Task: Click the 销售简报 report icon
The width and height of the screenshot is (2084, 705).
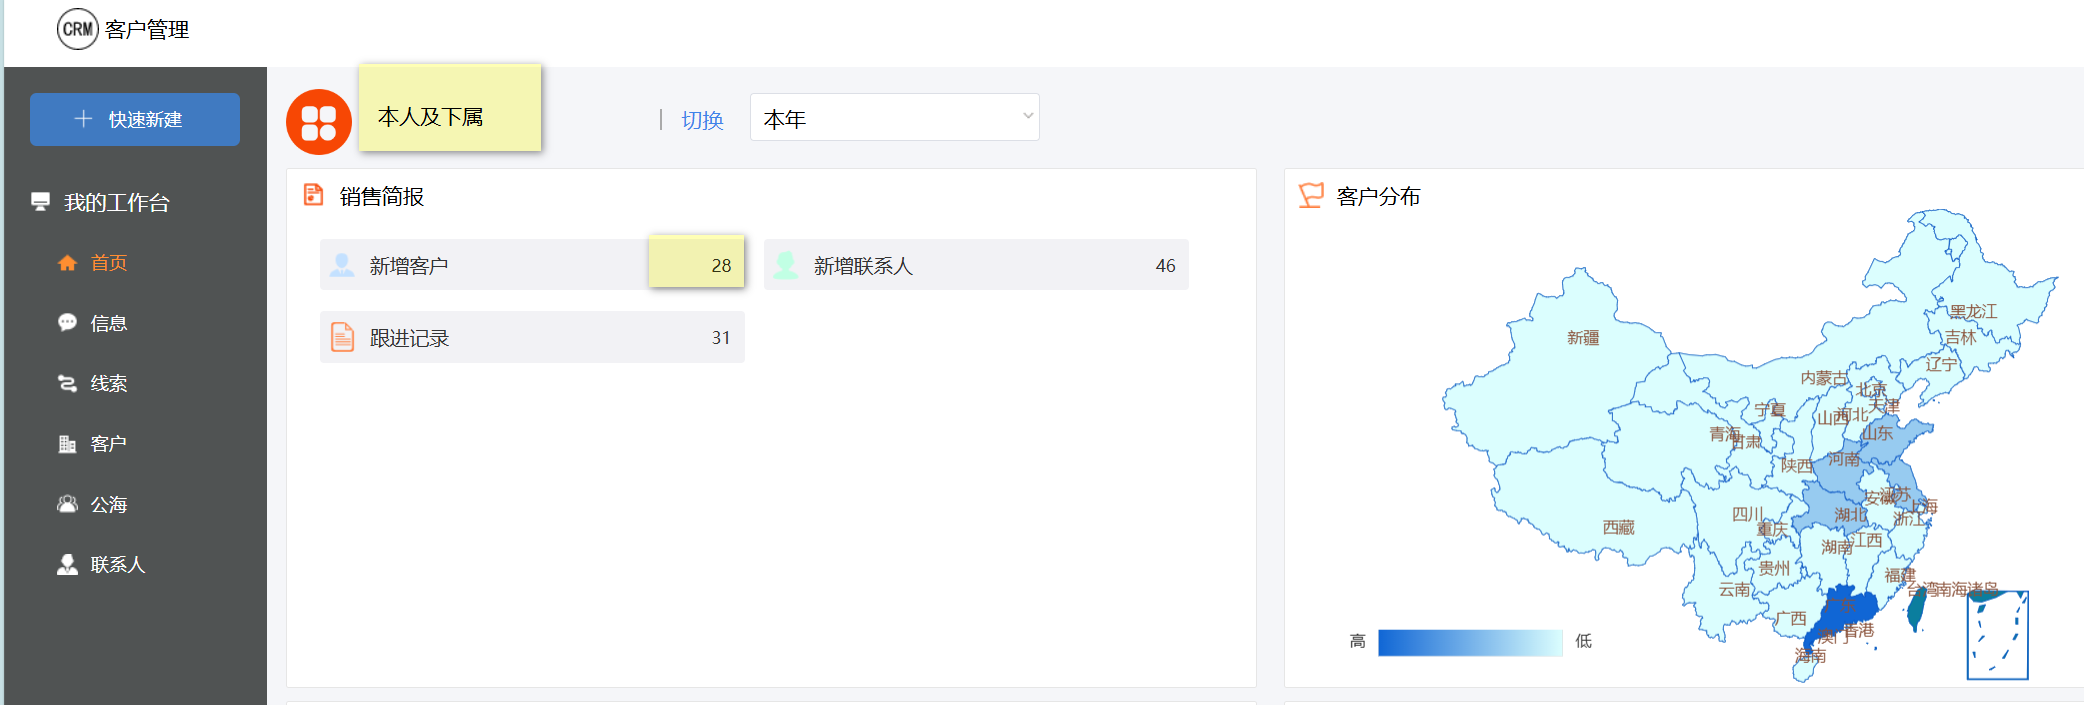Action: [x=313, y=195]
